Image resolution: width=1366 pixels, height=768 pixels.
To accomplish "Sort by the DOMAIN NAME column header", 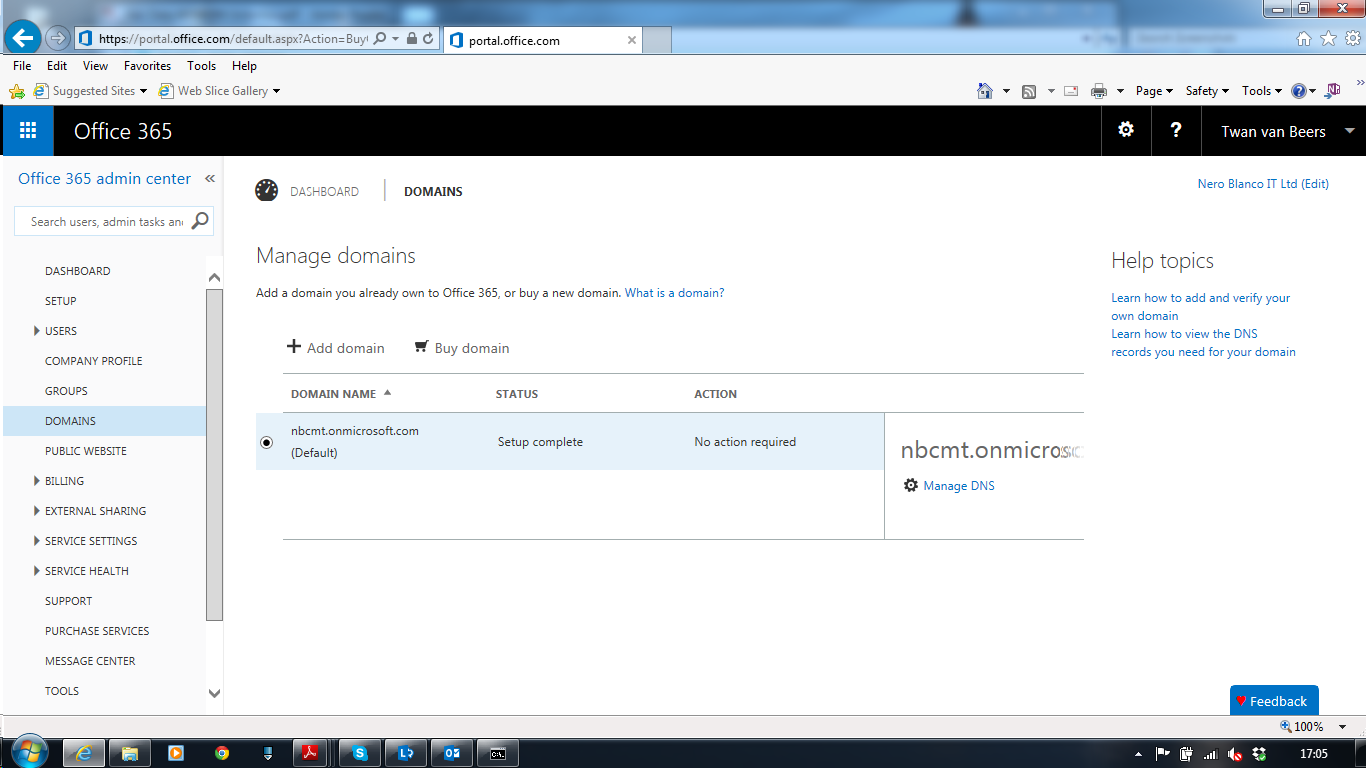I will point(341,394).
